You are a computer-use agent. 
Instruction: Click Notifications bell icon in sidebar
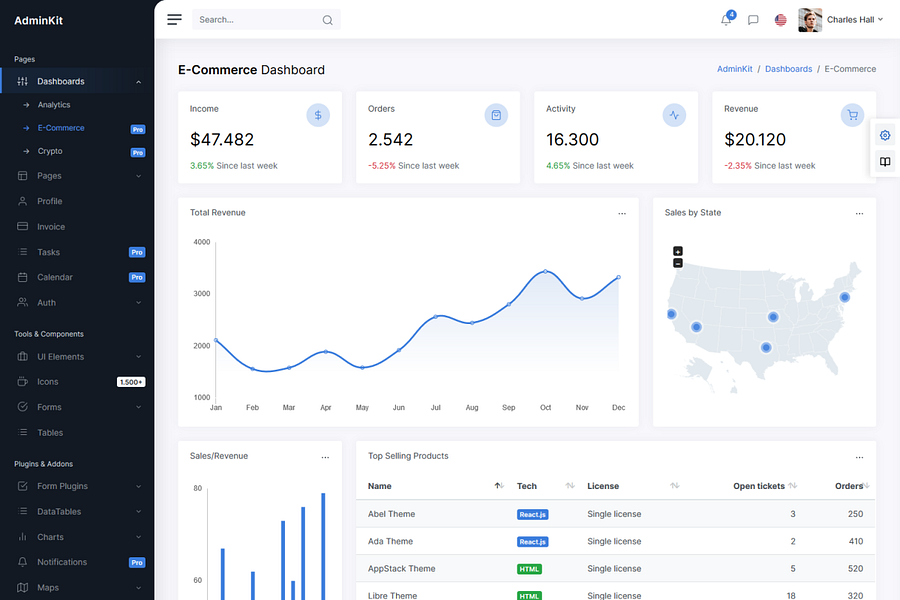click(x=22, y=562)
